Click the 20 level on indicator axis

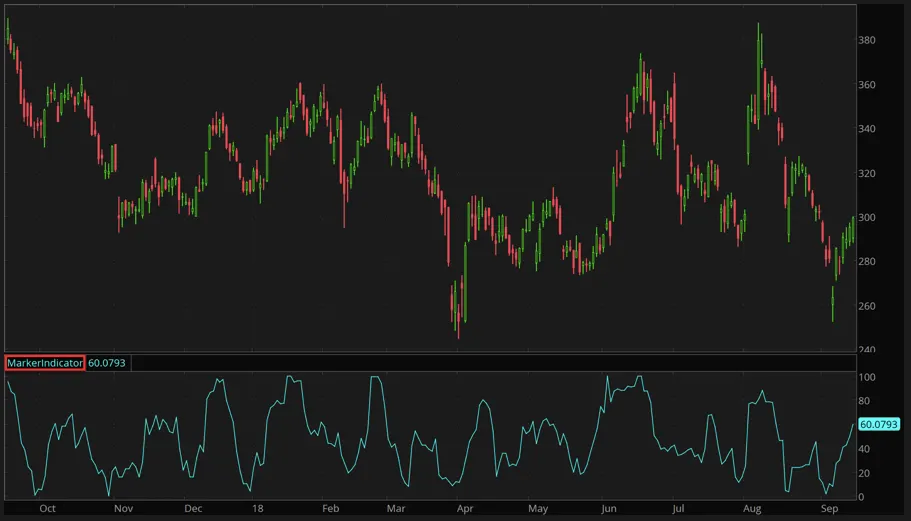(x=865, y=473)
